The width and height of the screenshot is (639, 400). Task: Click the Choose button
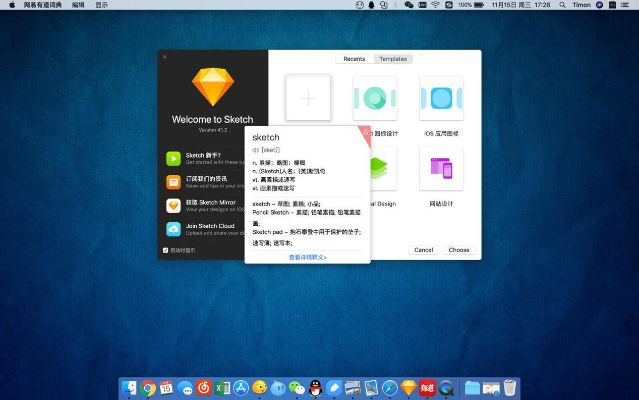pos(459,250)
